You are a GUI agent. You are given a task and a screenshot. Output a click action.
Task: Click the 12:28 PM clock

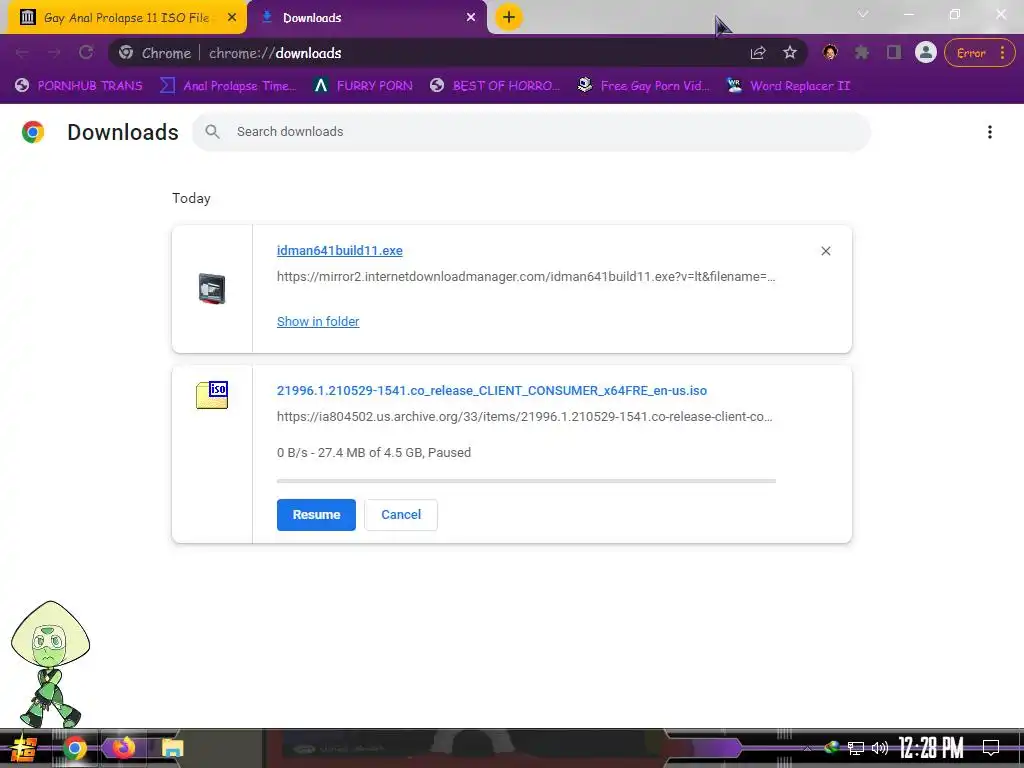point(931,748)
